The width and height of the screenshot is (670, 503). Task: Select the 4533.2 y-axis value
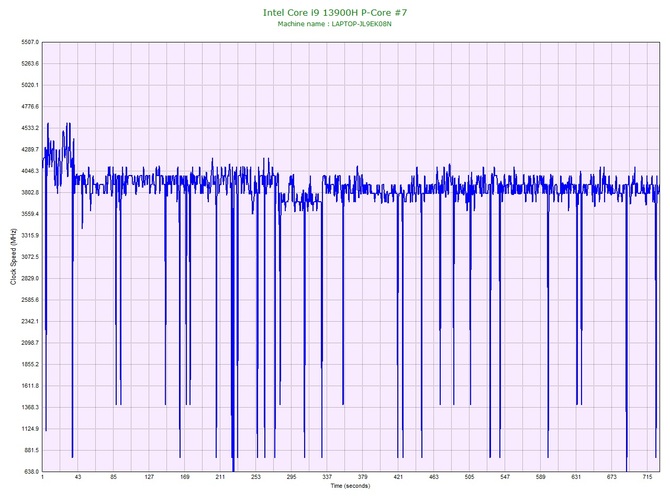(30, 128)
